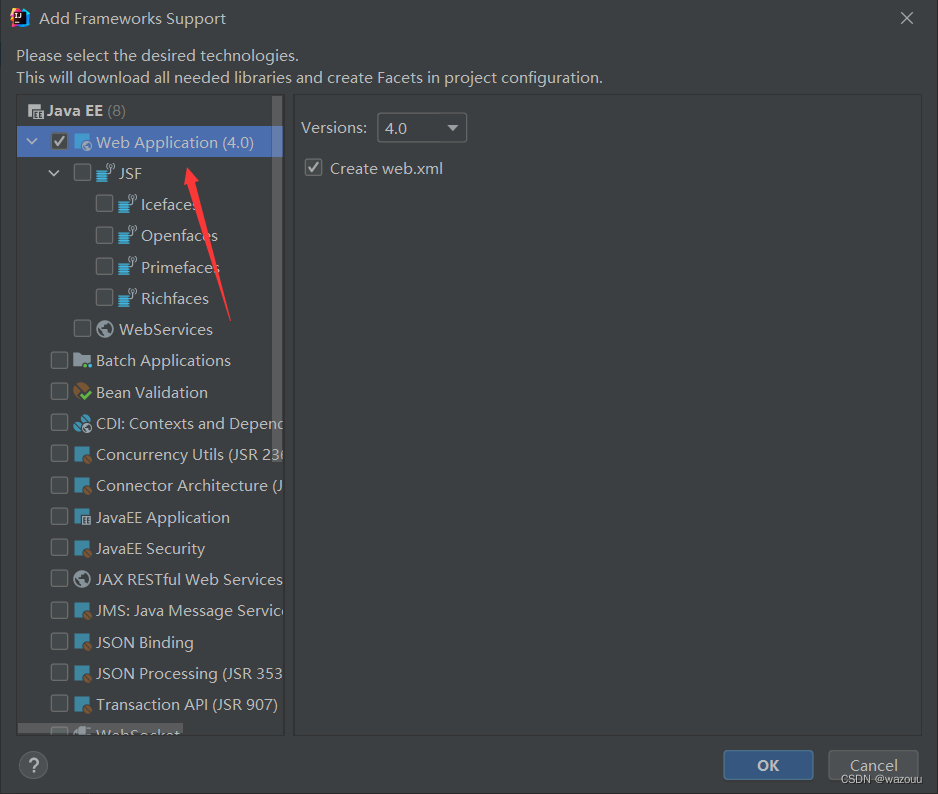Check the Batch Applications checkbox

point(59,360)
